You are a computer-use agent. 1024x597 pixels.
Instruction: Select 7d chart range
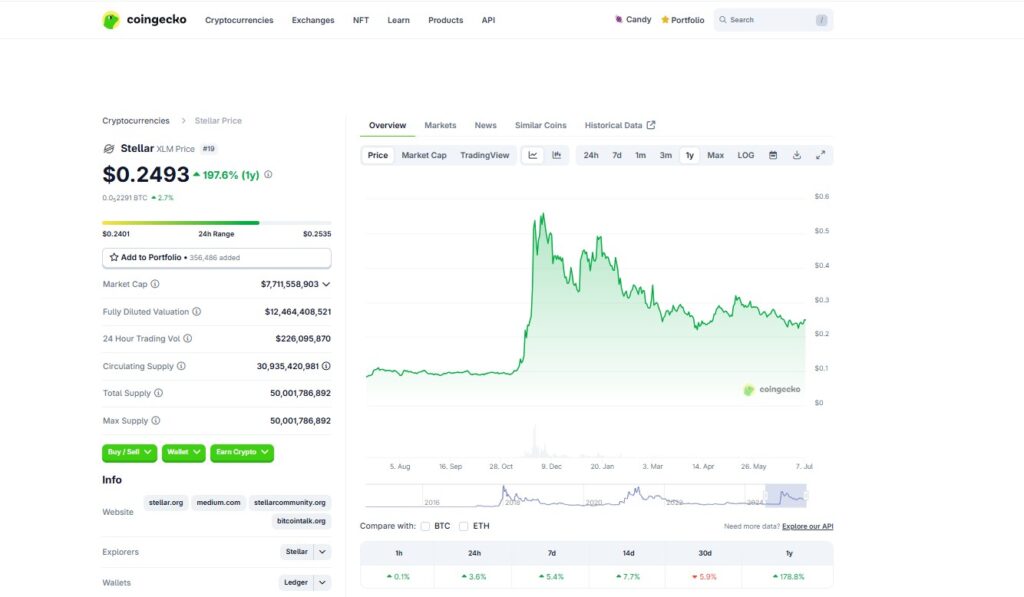coord(616,155)
